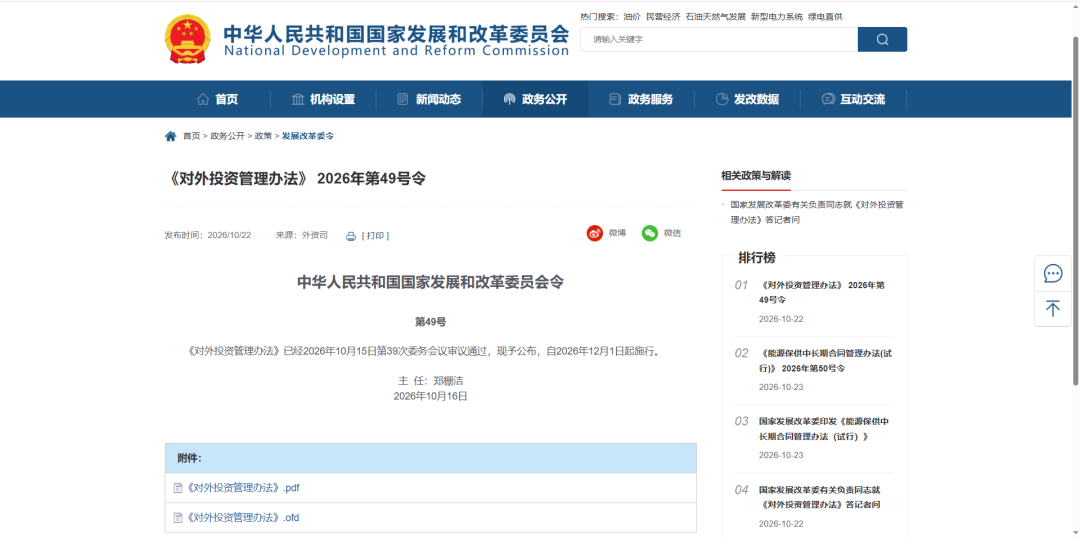Screen dimensions: 1080x538
Task: Click 首页 in the breadcrumb
Action: click(x=191, y=136)
